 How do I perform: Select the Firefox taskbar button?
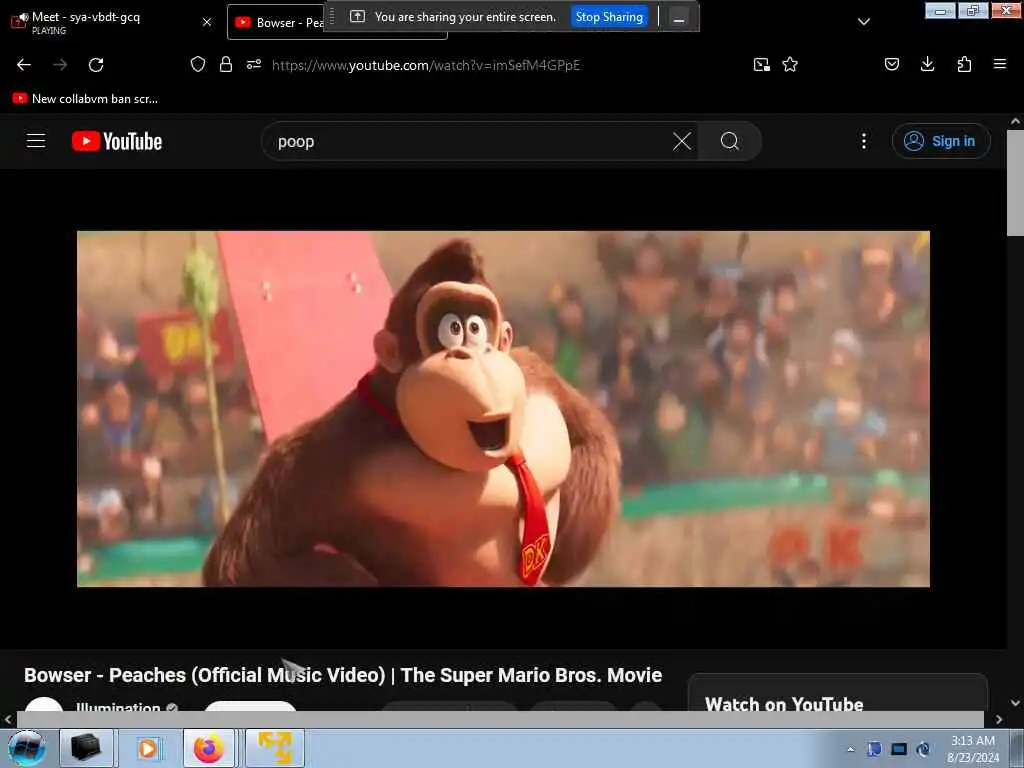point(209,748)
